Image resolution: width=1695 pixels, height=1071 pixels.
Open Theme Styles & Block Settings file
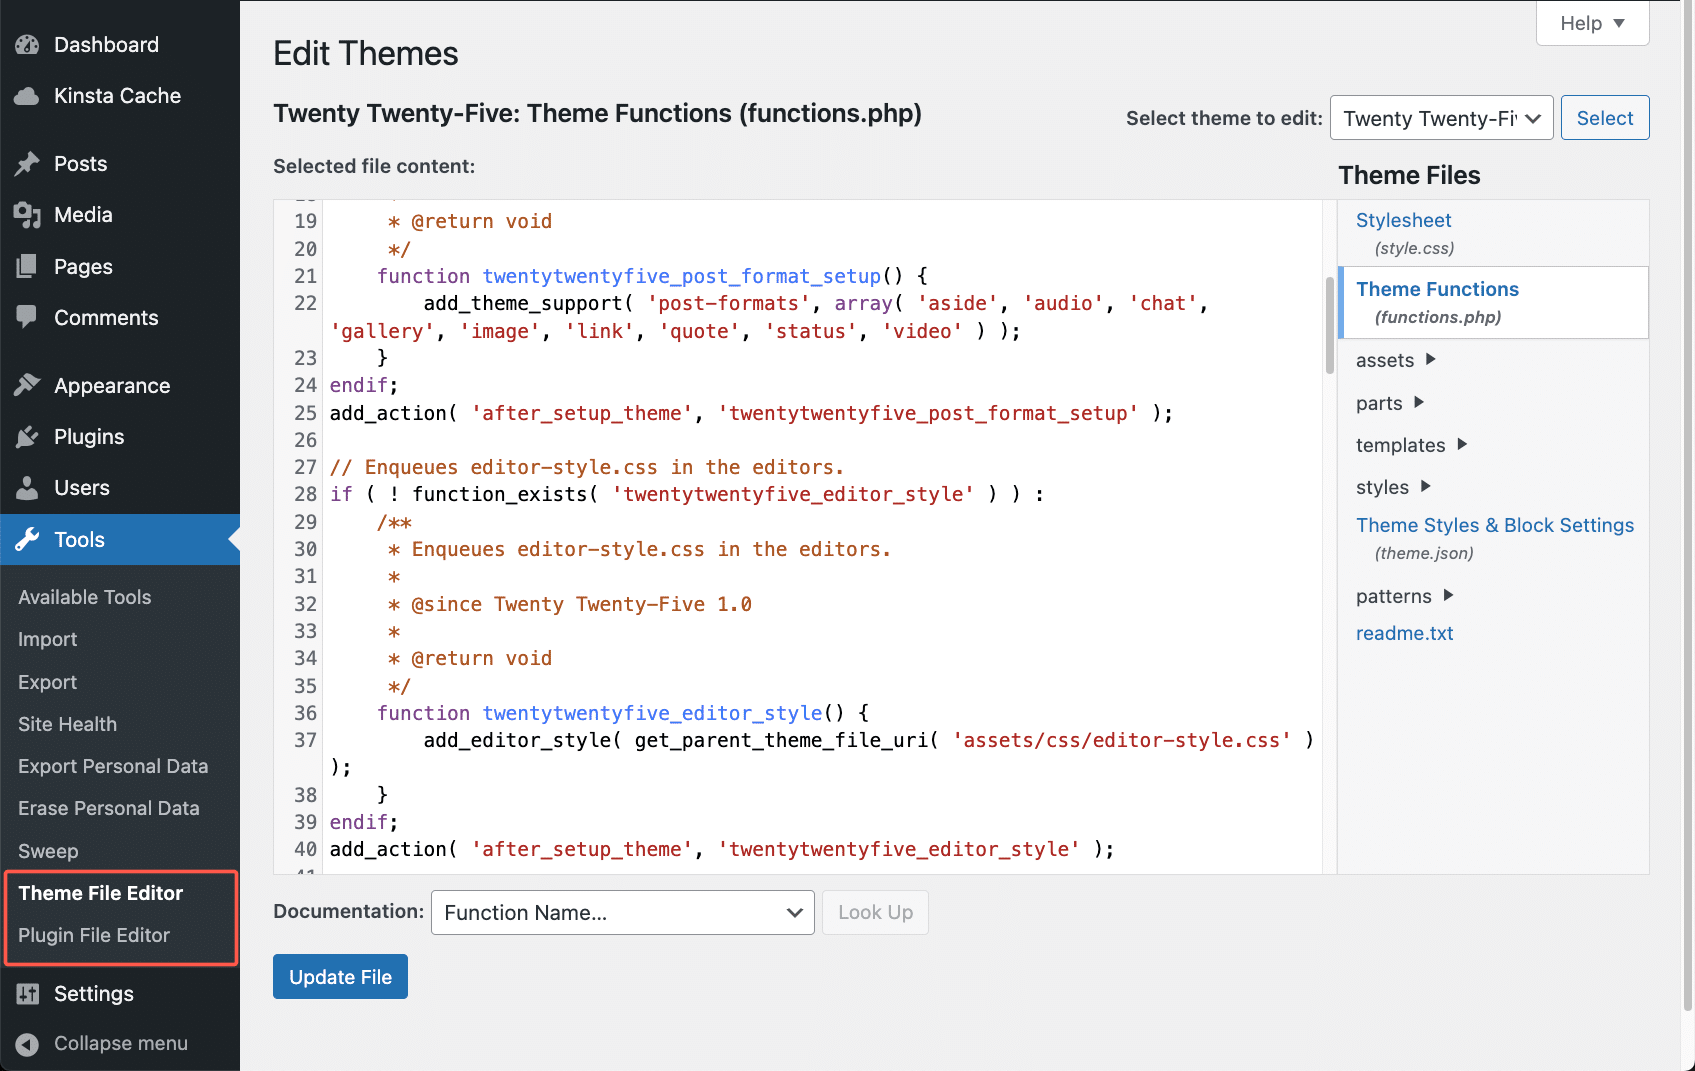1495,526
